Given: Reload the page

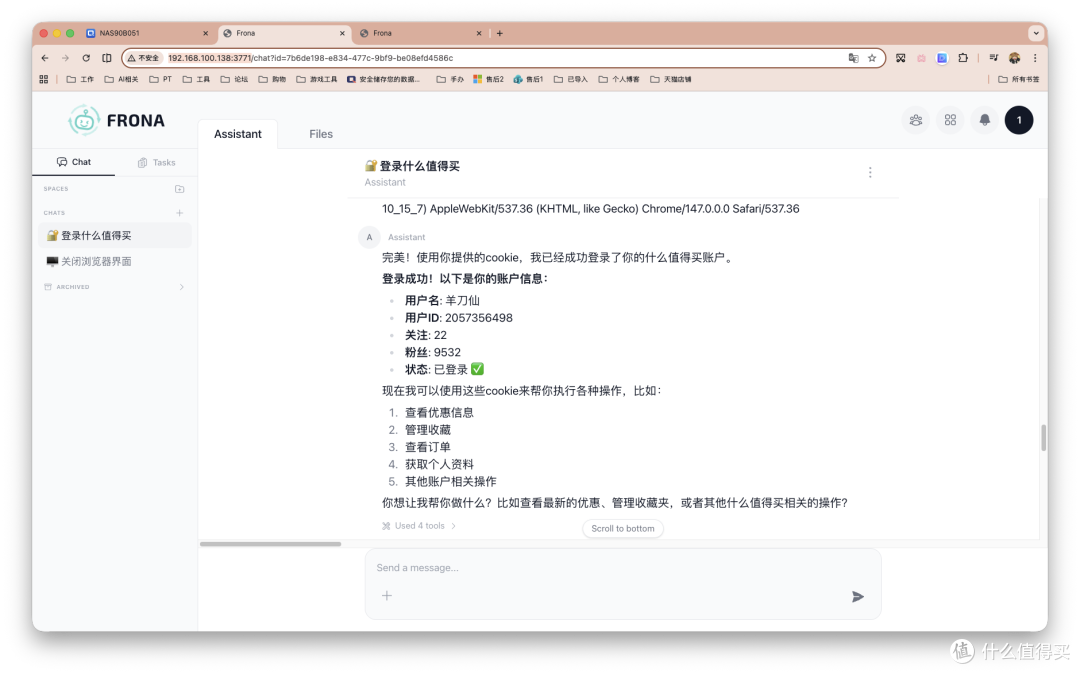Looking at the screenshot, I should tap(86, 58).
